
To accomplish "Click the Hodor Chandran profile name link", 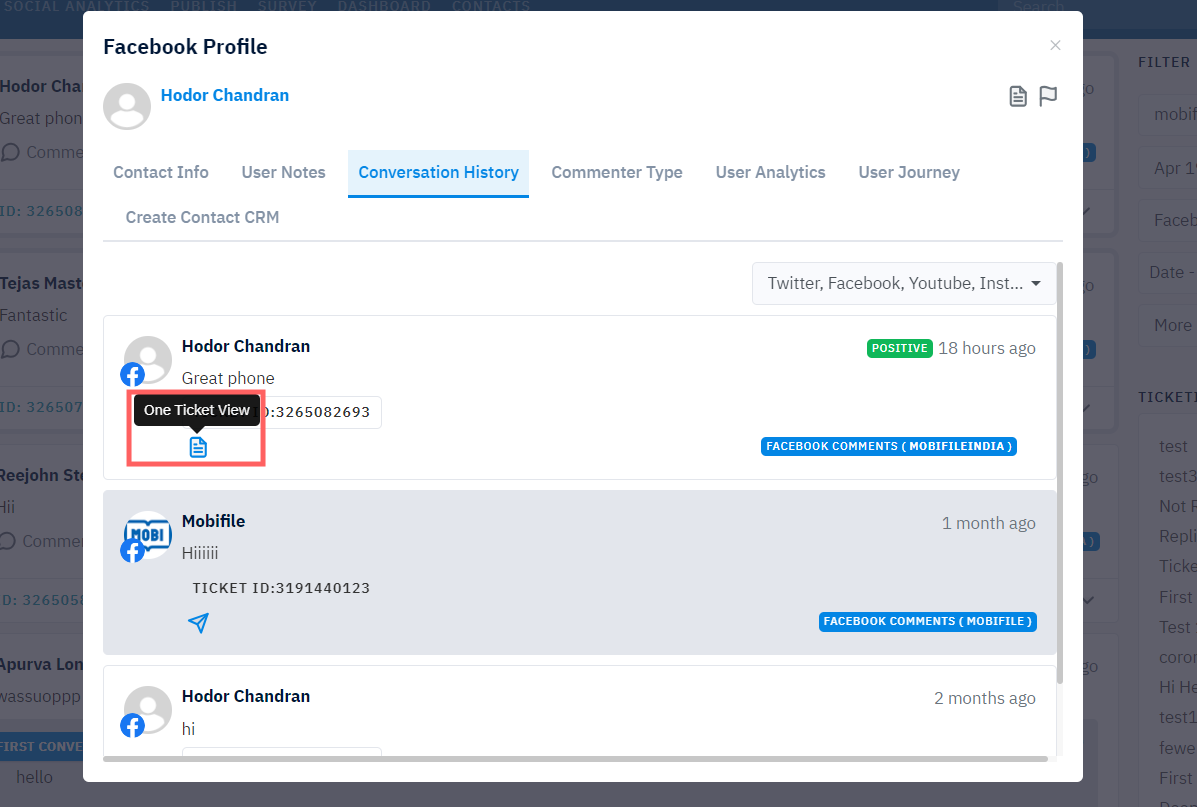I will [x=224, y=95].
